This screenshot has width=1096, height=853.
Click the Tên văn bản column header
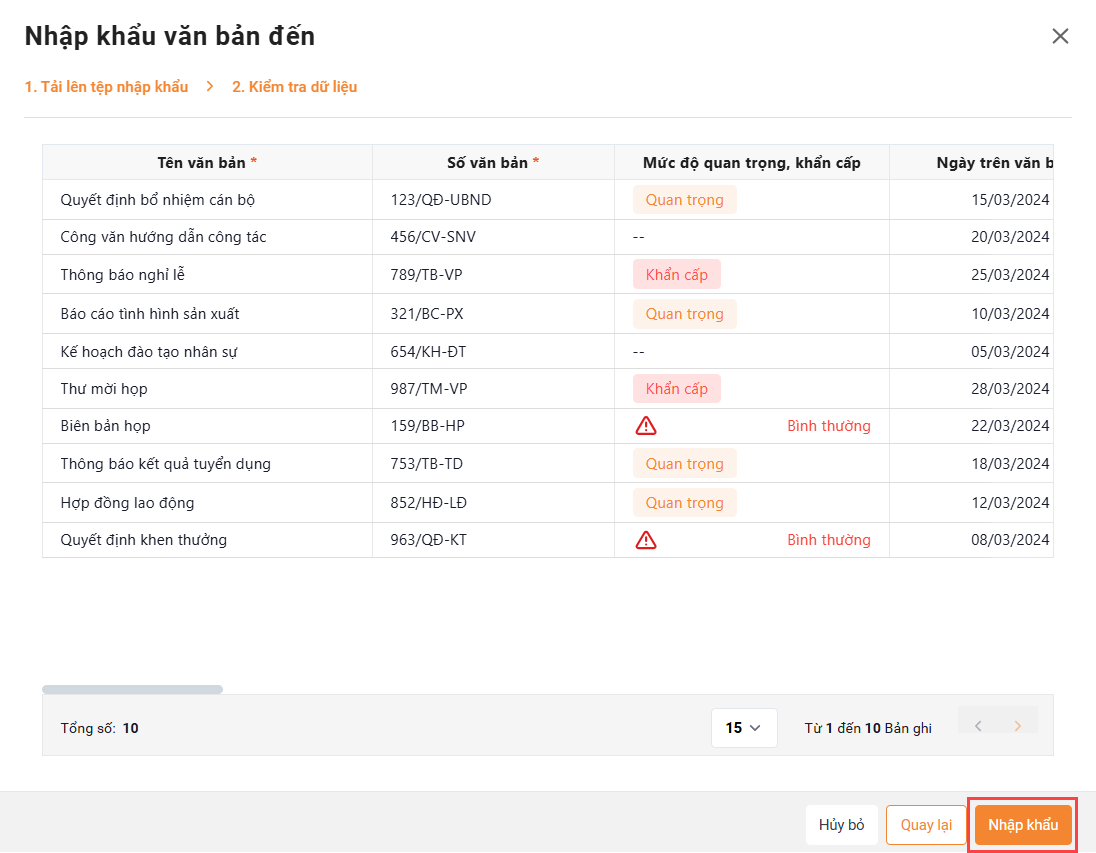[207, 162]
